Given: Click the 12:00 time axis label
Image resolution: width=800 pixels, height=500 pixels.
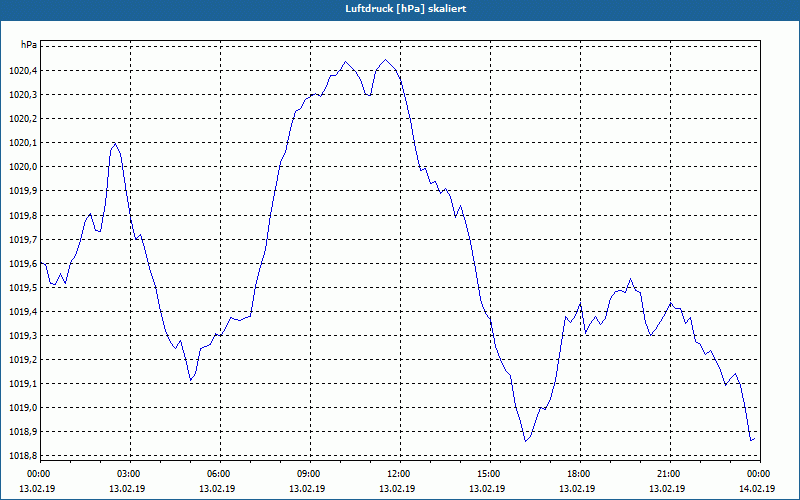Looking at the screenshot, I should tap(398, 474).
